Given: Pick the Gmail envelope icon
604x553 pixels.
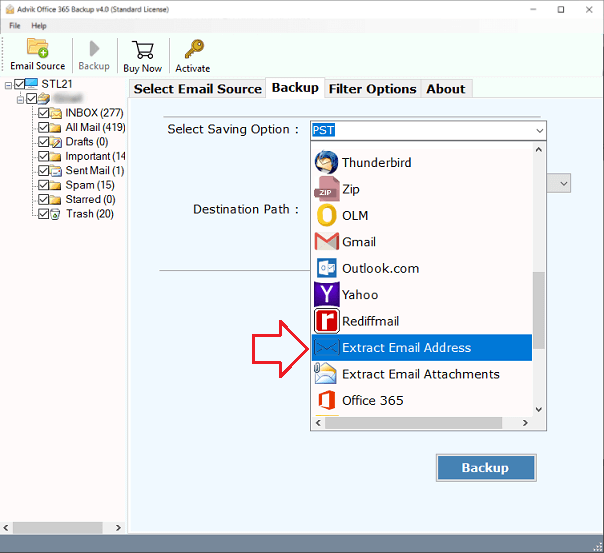Looking at the screenshot, I should tap(327, 242).
